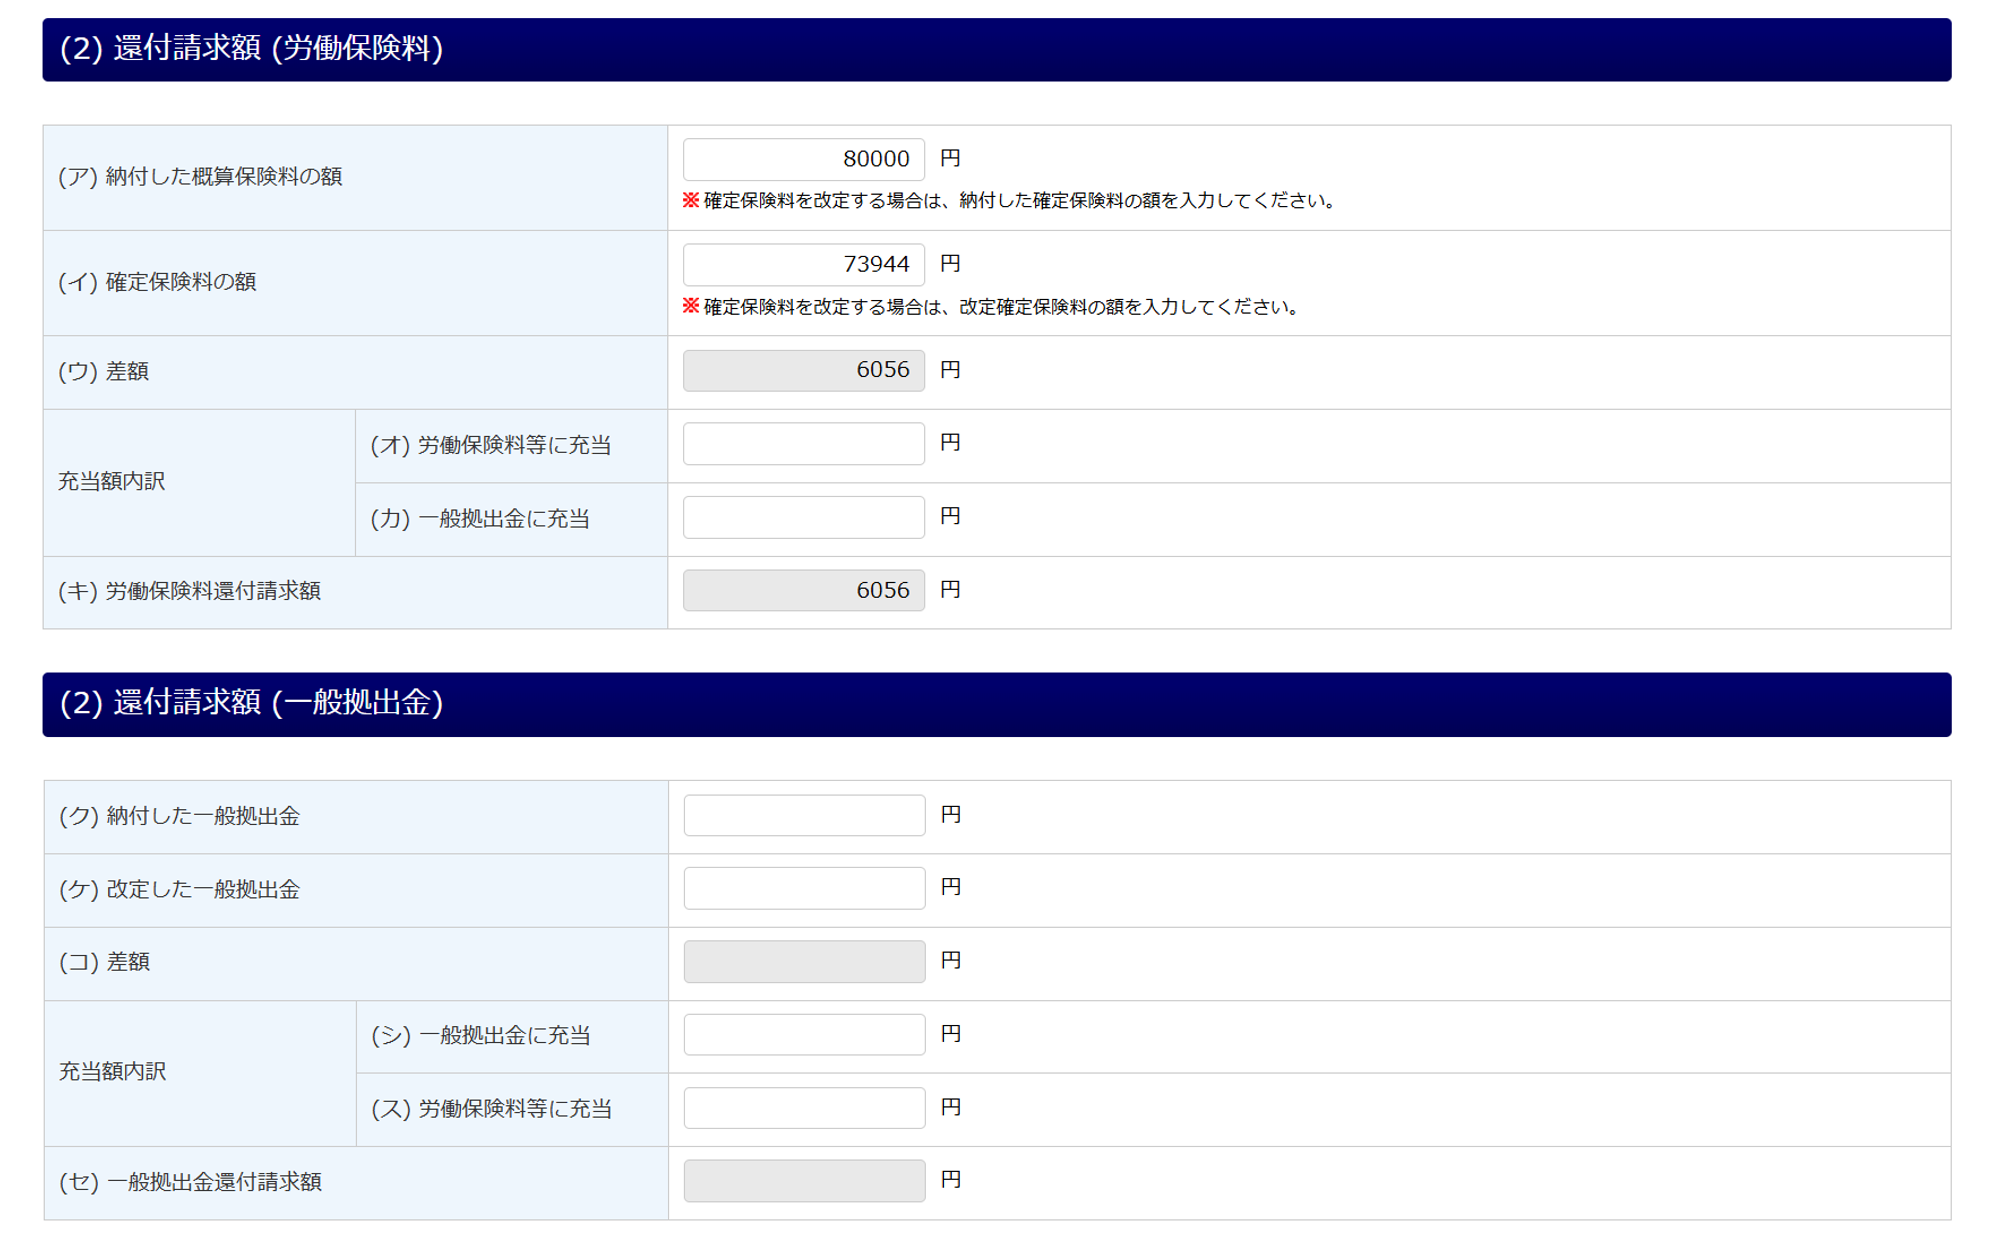Click the (ス) 労働保険料等に充当 input field
The image size is (1997, 1251).
[803, 1108]
